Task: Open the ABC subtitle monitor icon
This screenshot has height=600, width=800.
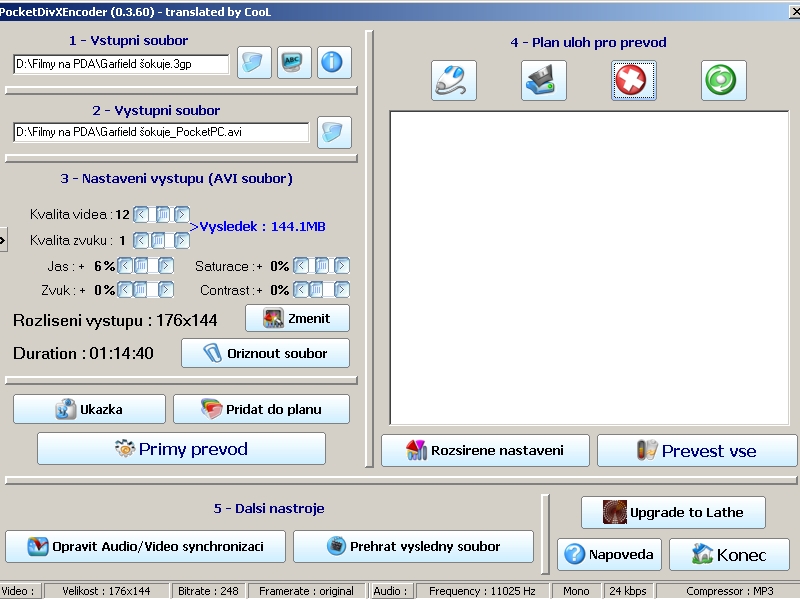Action: coord(294,63)
